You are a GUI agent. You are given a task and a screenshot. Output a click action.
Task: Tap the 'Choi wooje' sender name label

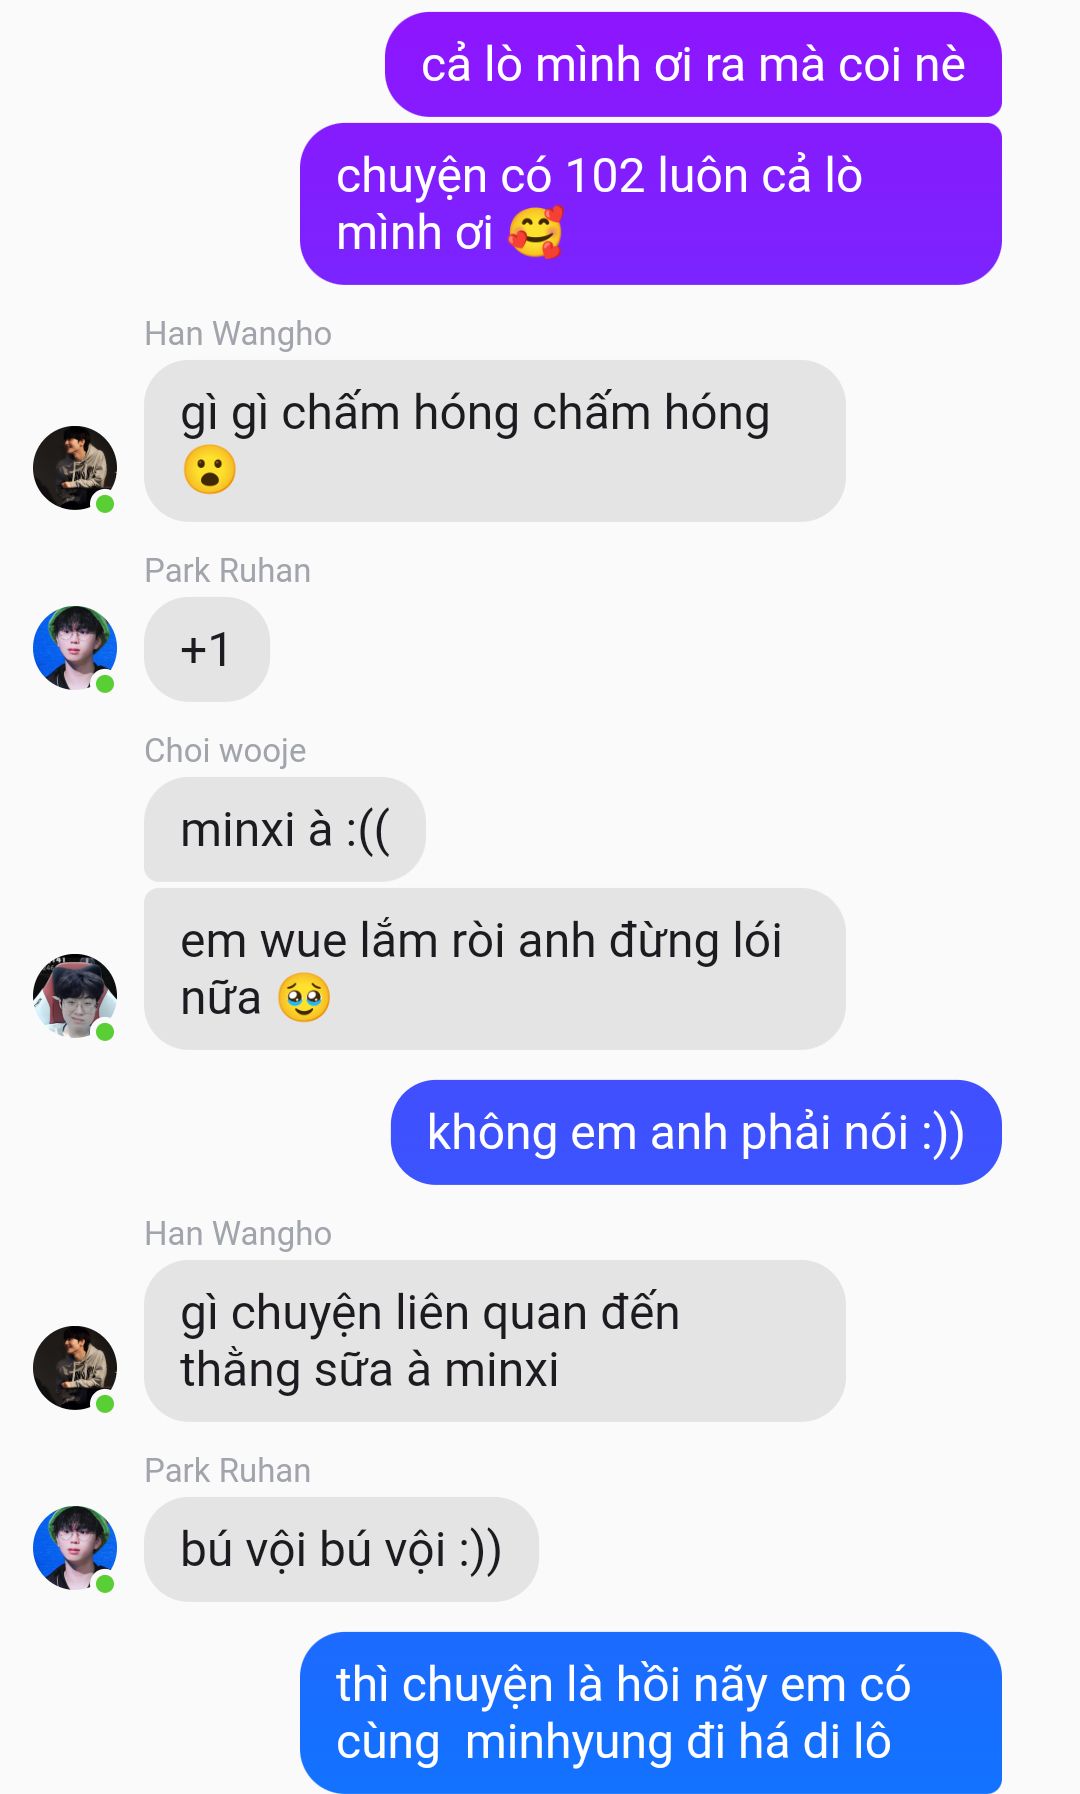pyautogui.click(x=225, y=751)
